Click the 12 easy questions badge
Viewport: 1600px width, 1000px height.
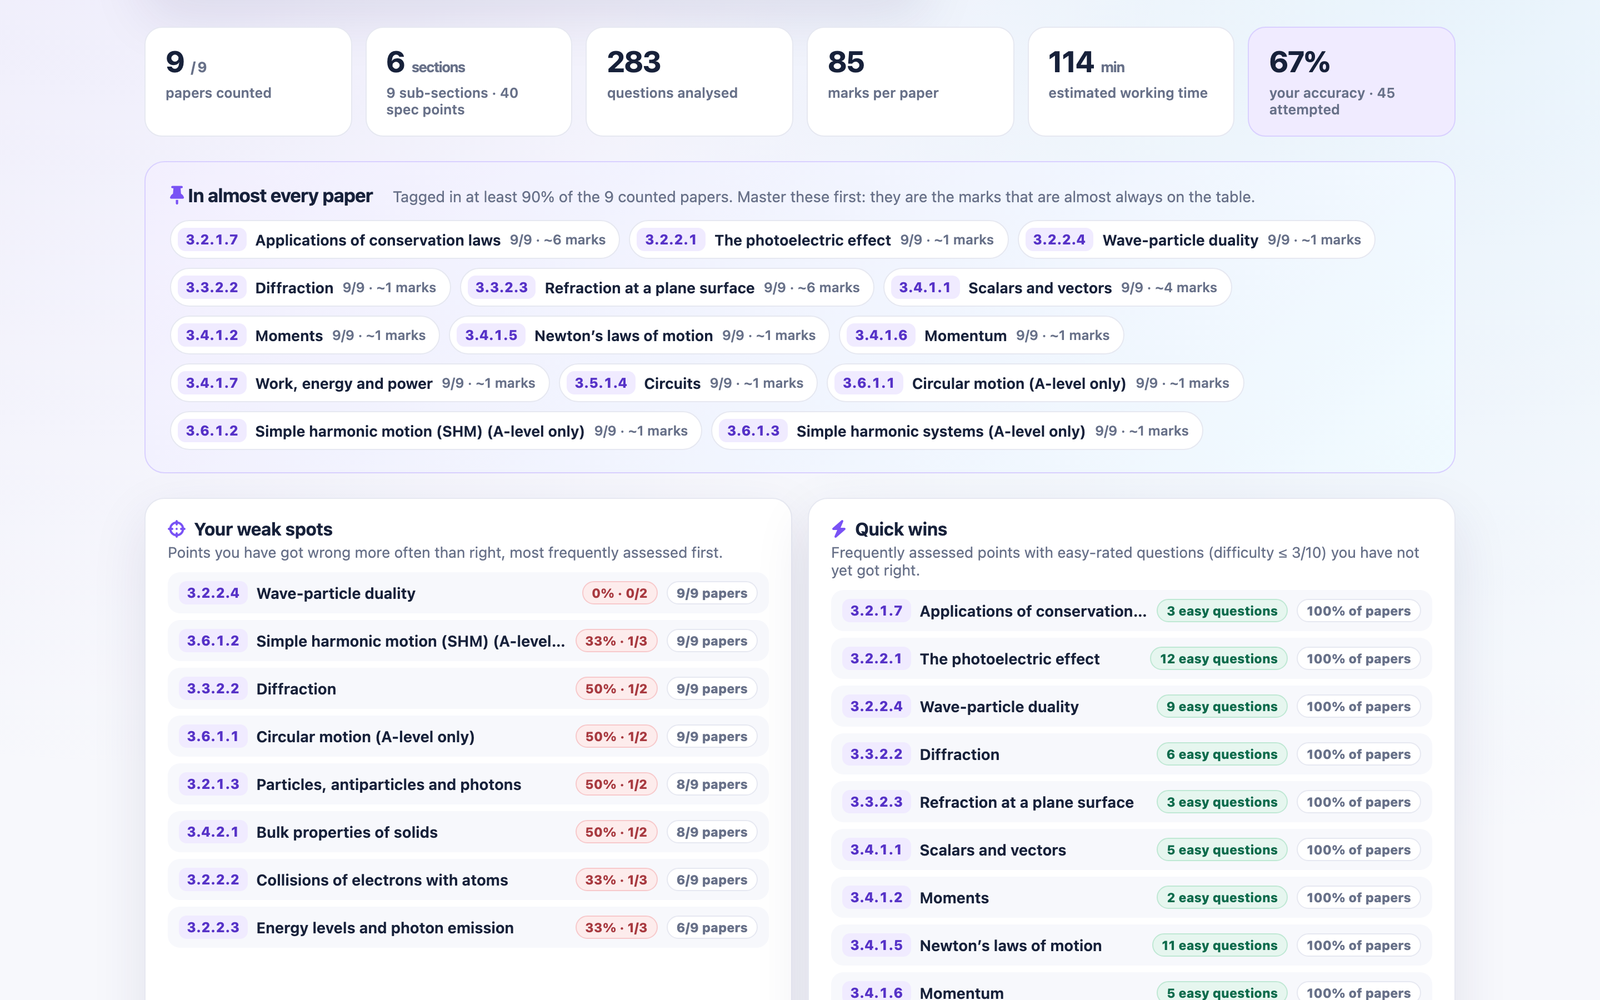(x=1219, y=659)
